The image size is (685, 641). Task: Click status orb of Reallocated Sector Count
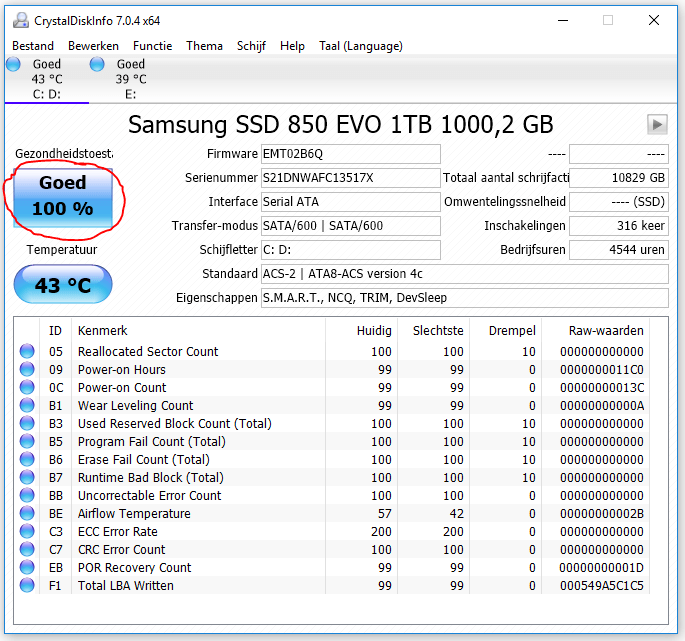tap(27, 351)
